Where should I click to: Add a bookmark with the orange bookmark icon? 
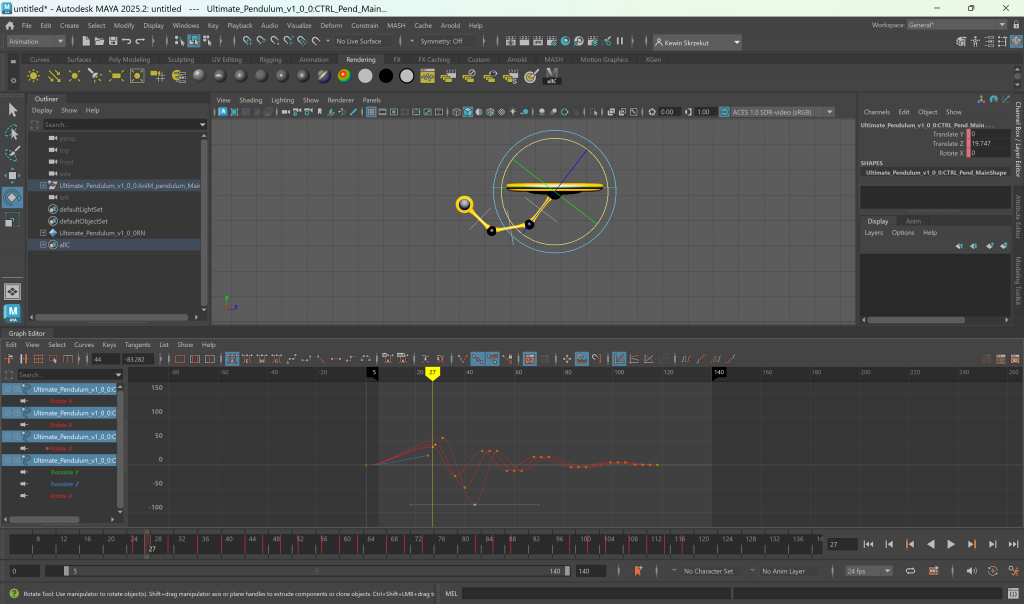pyautogui.click(x=638, y=571)
